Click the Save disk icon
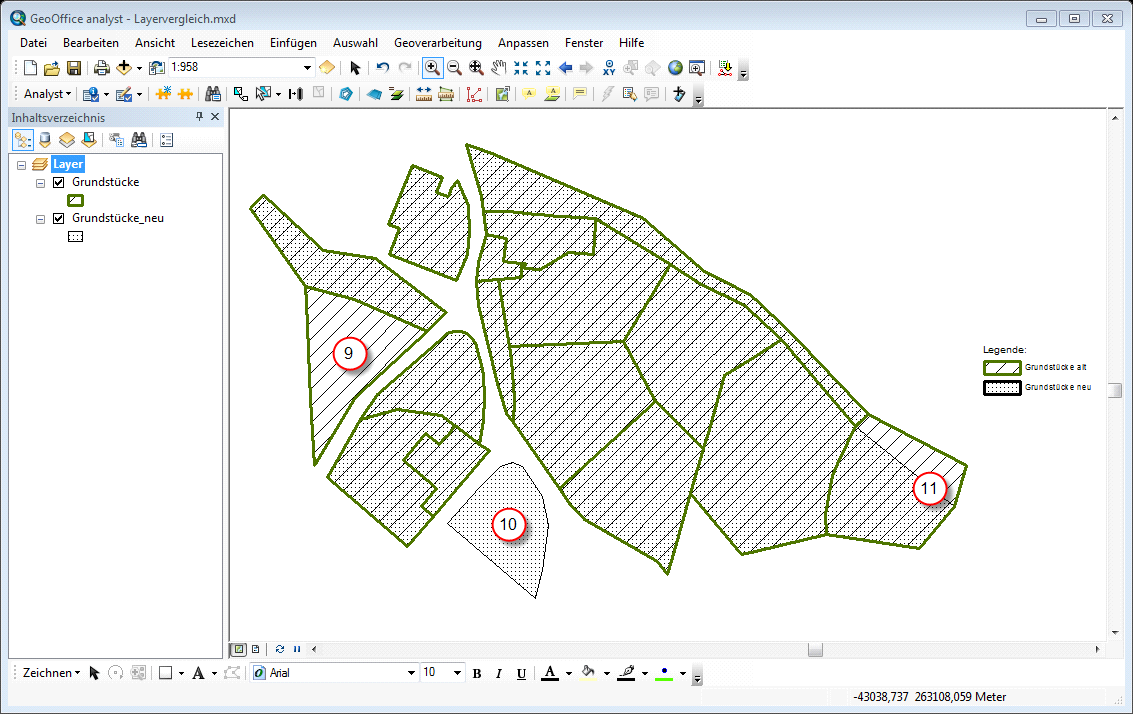The height and width of the screenshot is (714, 1133). click(74, 68)
